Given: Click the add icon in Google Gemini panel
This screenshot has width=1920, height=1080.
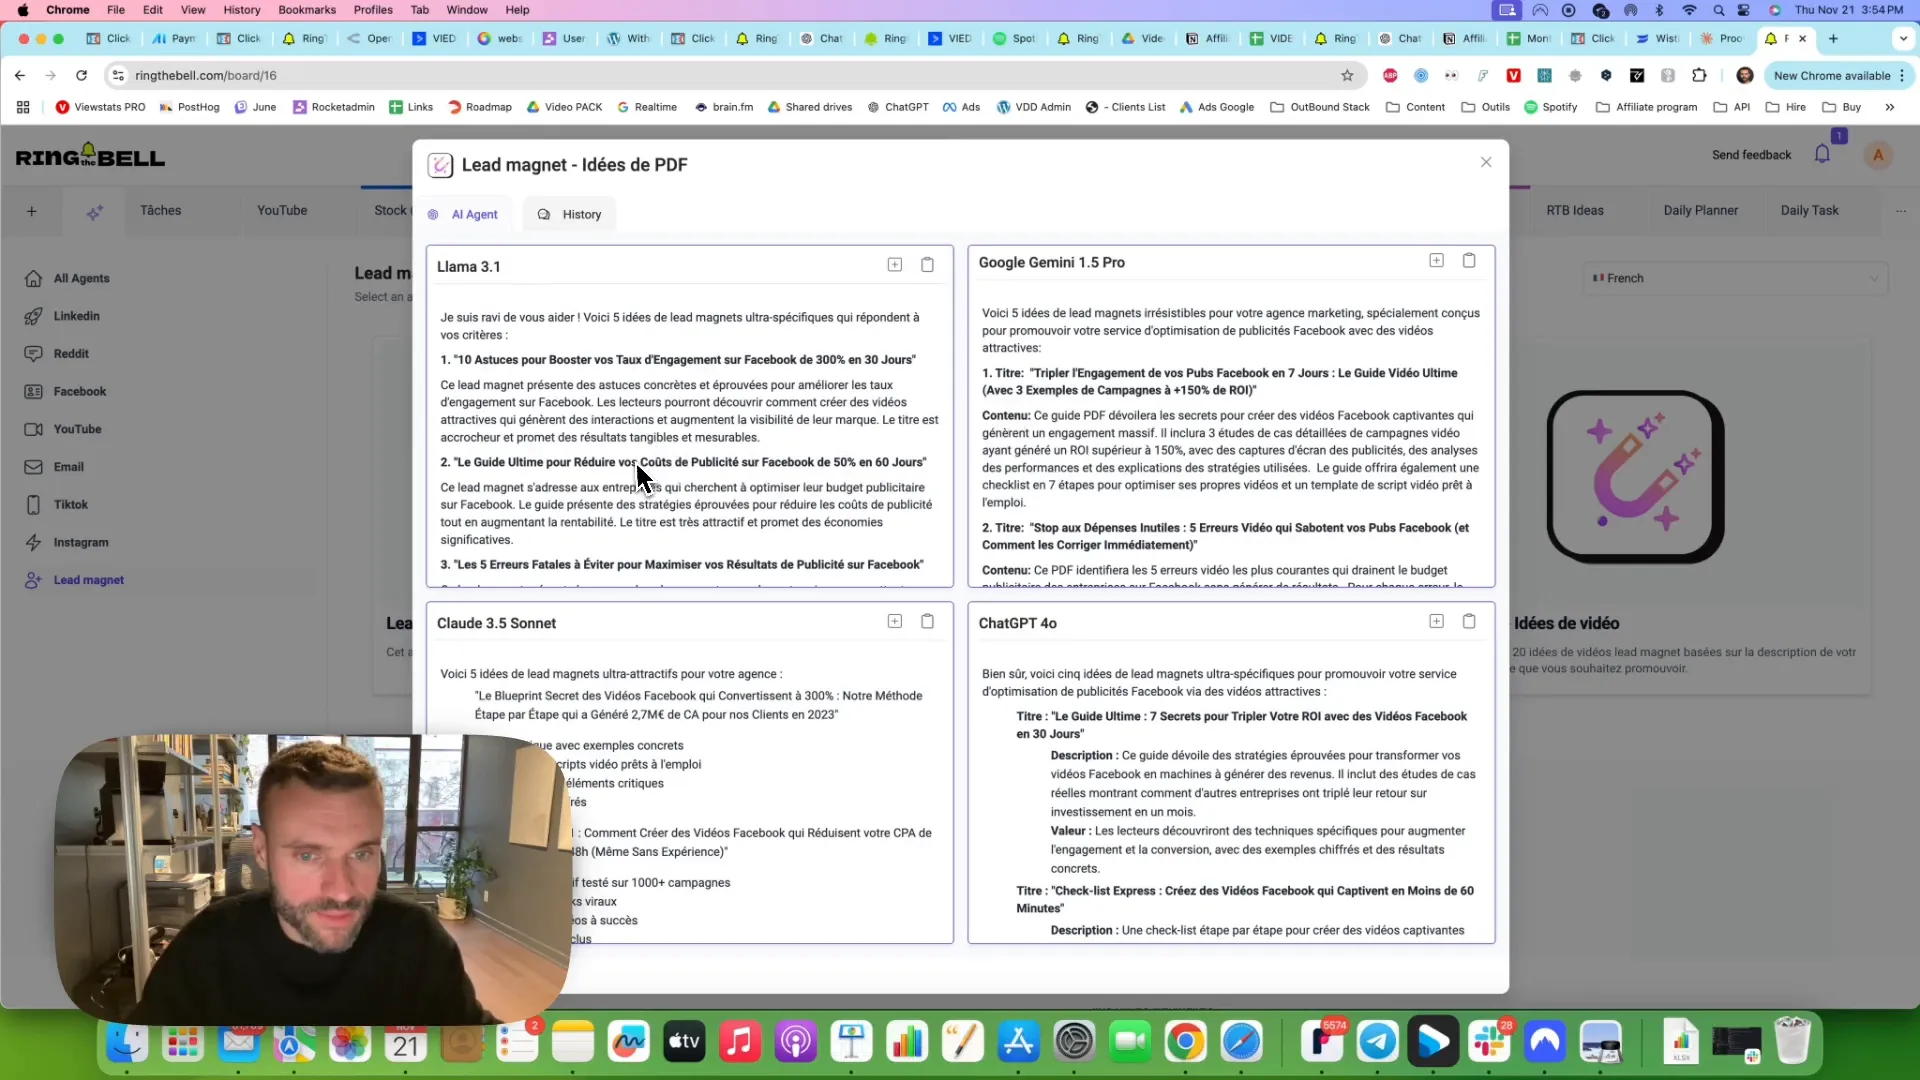Looking at the screenshot, I should coord(1436,261).
